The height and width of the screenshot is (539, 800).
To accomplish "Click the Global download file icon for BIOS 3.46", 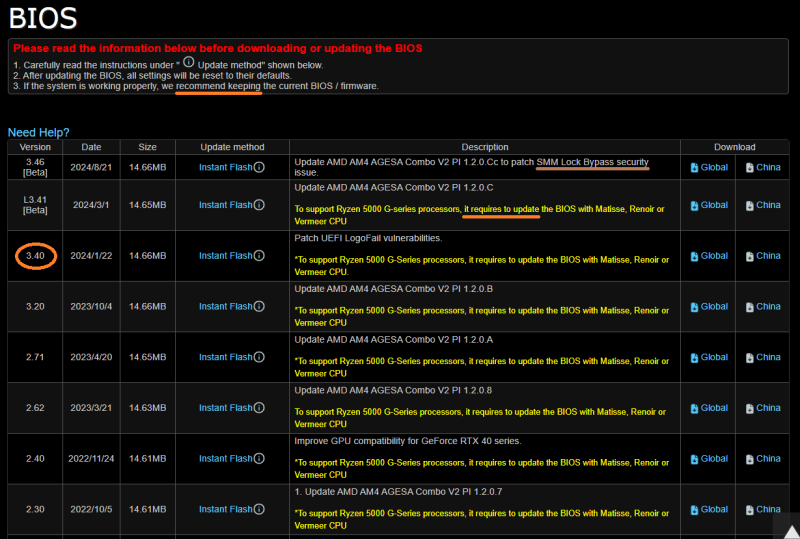I will [x=694, y=167].
